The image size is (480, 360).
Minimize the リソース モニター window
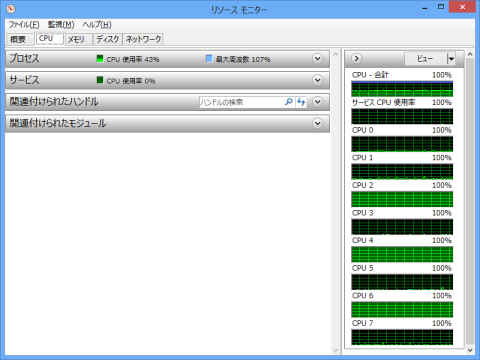pyautogui.click(x=425, y=7)
